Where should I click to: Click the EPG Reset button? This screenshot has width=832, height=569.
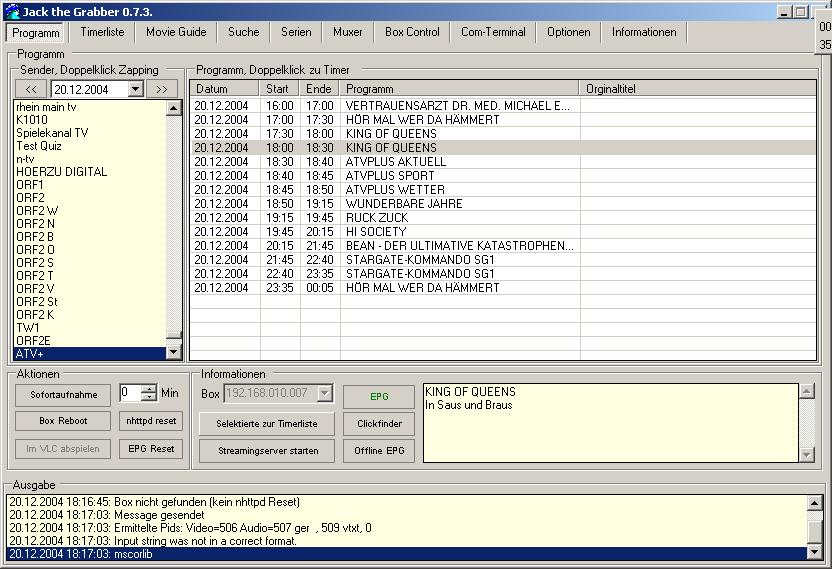click(151, 449)
